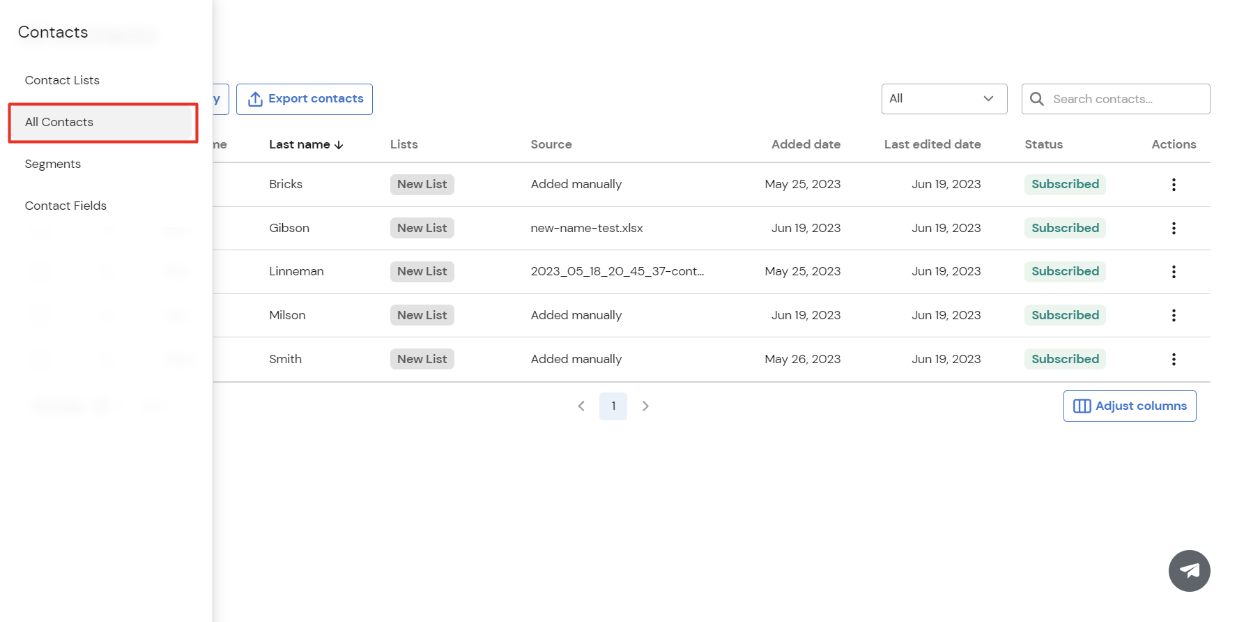Image resolution: width=1252 pixels, height=622 pixels.
Task: Click the magnifier icon in the search field
Action: click(1037, 98)
